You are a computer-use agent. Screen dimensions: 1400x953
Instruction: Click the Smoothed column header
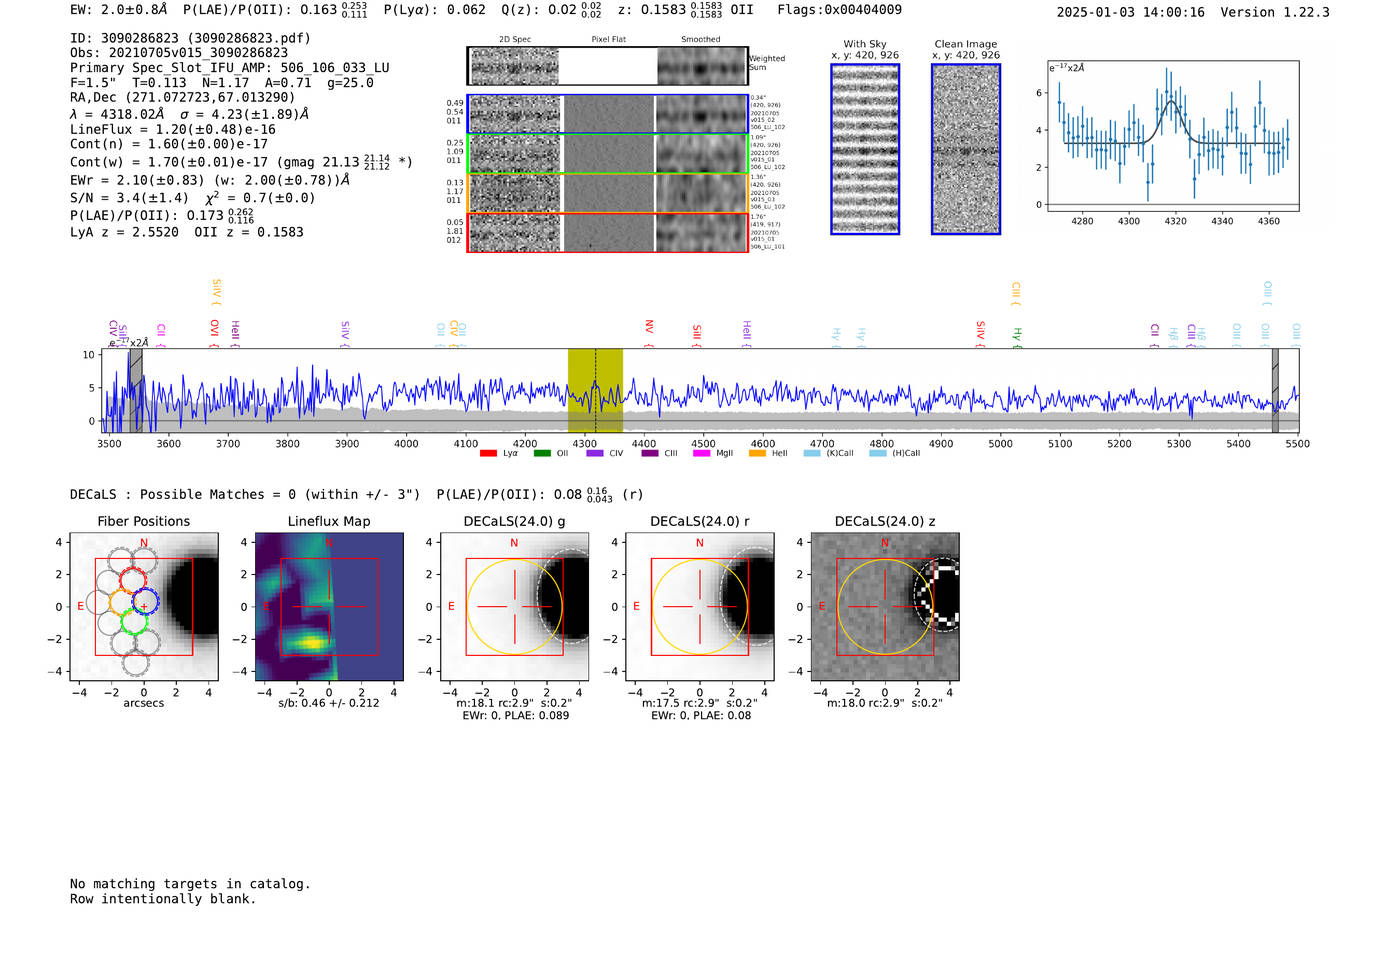700,40
